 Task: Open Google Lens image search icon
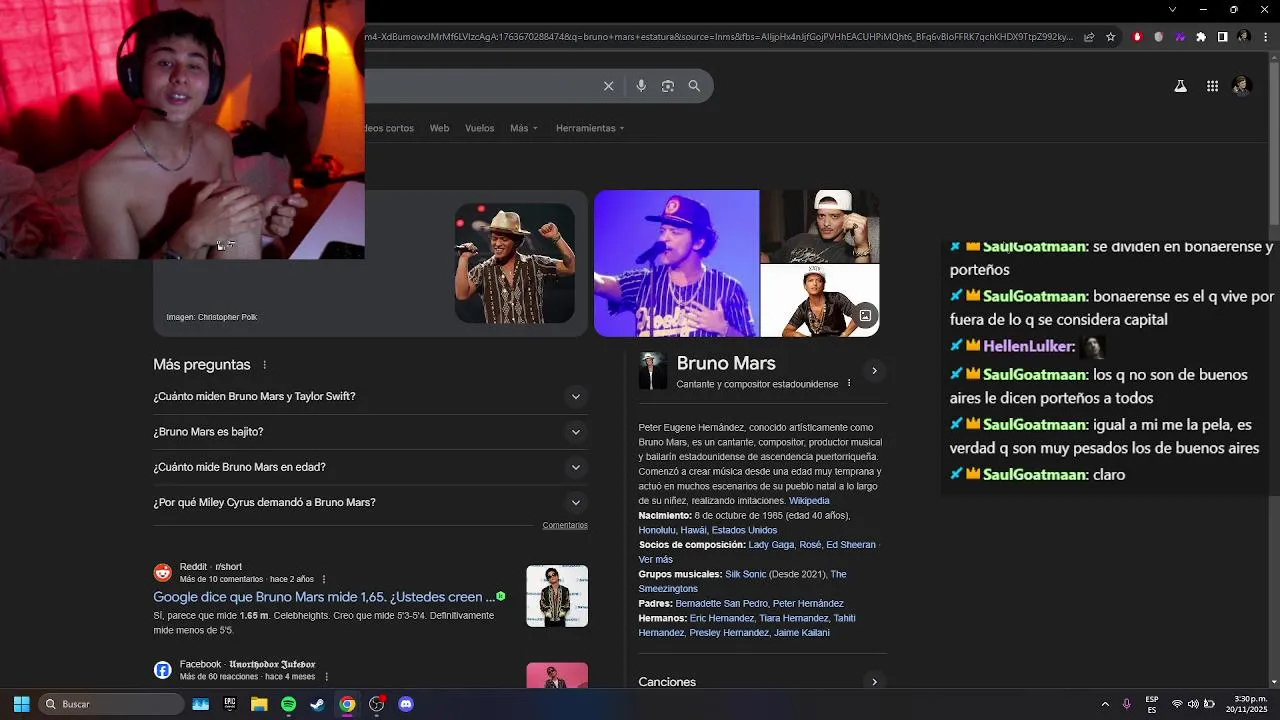(668, 86)
